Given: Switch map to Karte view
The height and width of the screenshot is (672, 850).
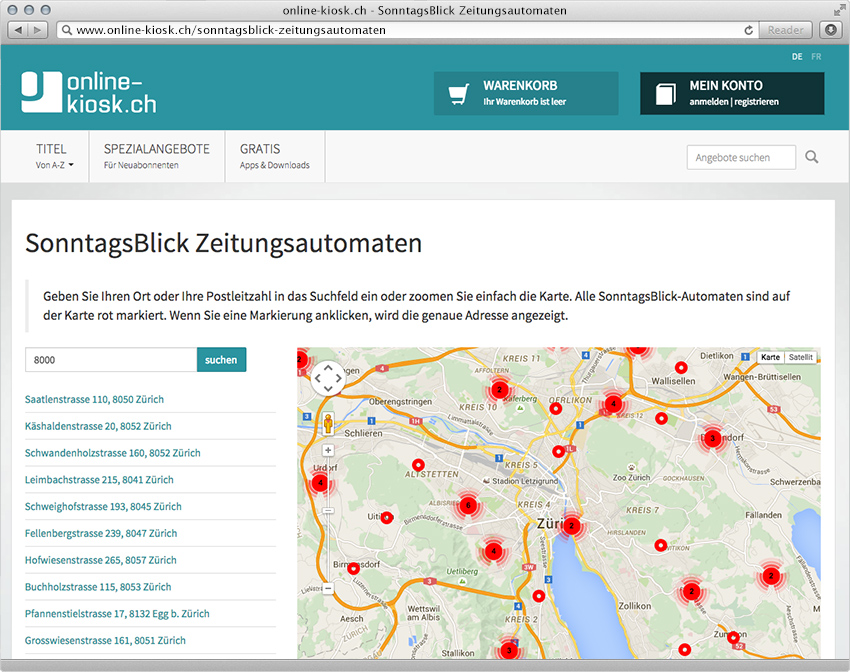Looking at the screenshot, I should pos(770,357).
